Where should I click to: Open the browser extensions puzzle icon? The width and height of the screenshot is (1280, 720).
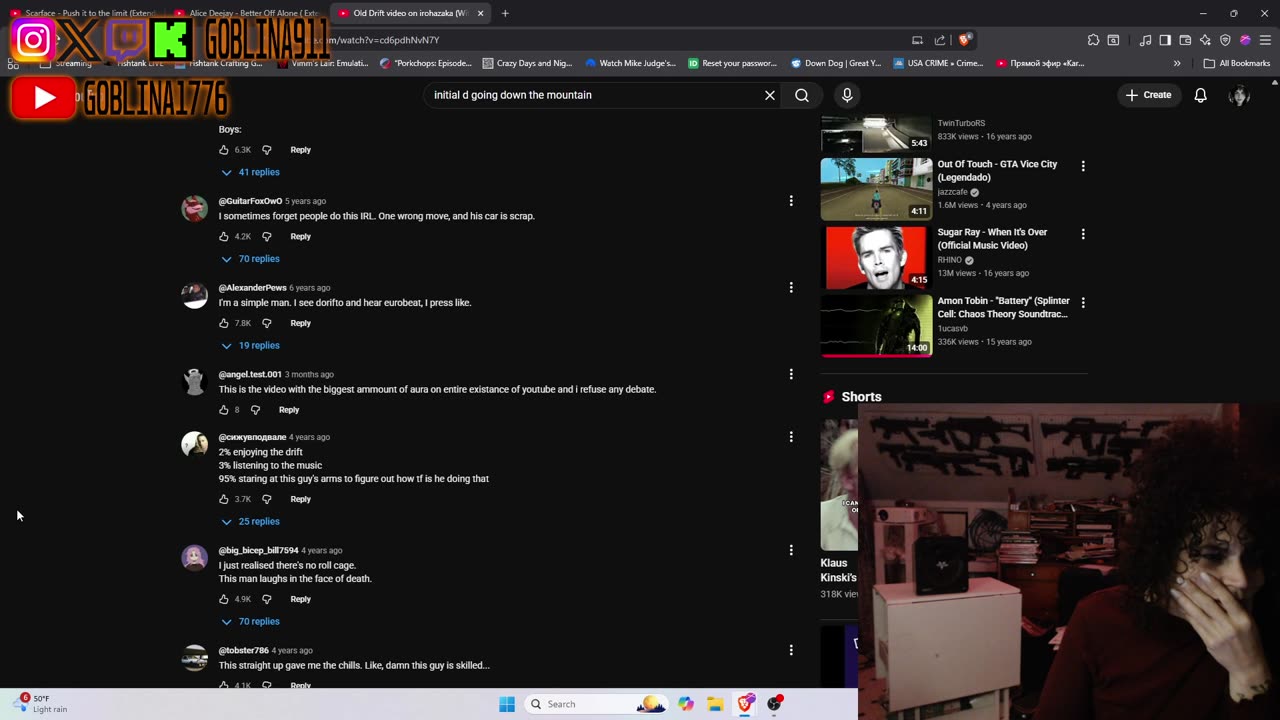[1093, 40]
